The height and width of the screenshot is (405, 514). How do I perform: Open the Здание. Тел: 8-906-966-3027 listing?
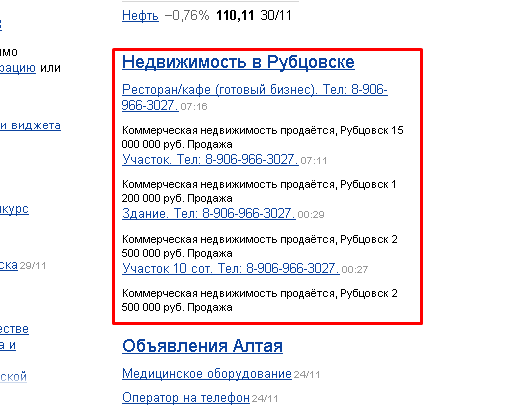[x=209, y=213]
